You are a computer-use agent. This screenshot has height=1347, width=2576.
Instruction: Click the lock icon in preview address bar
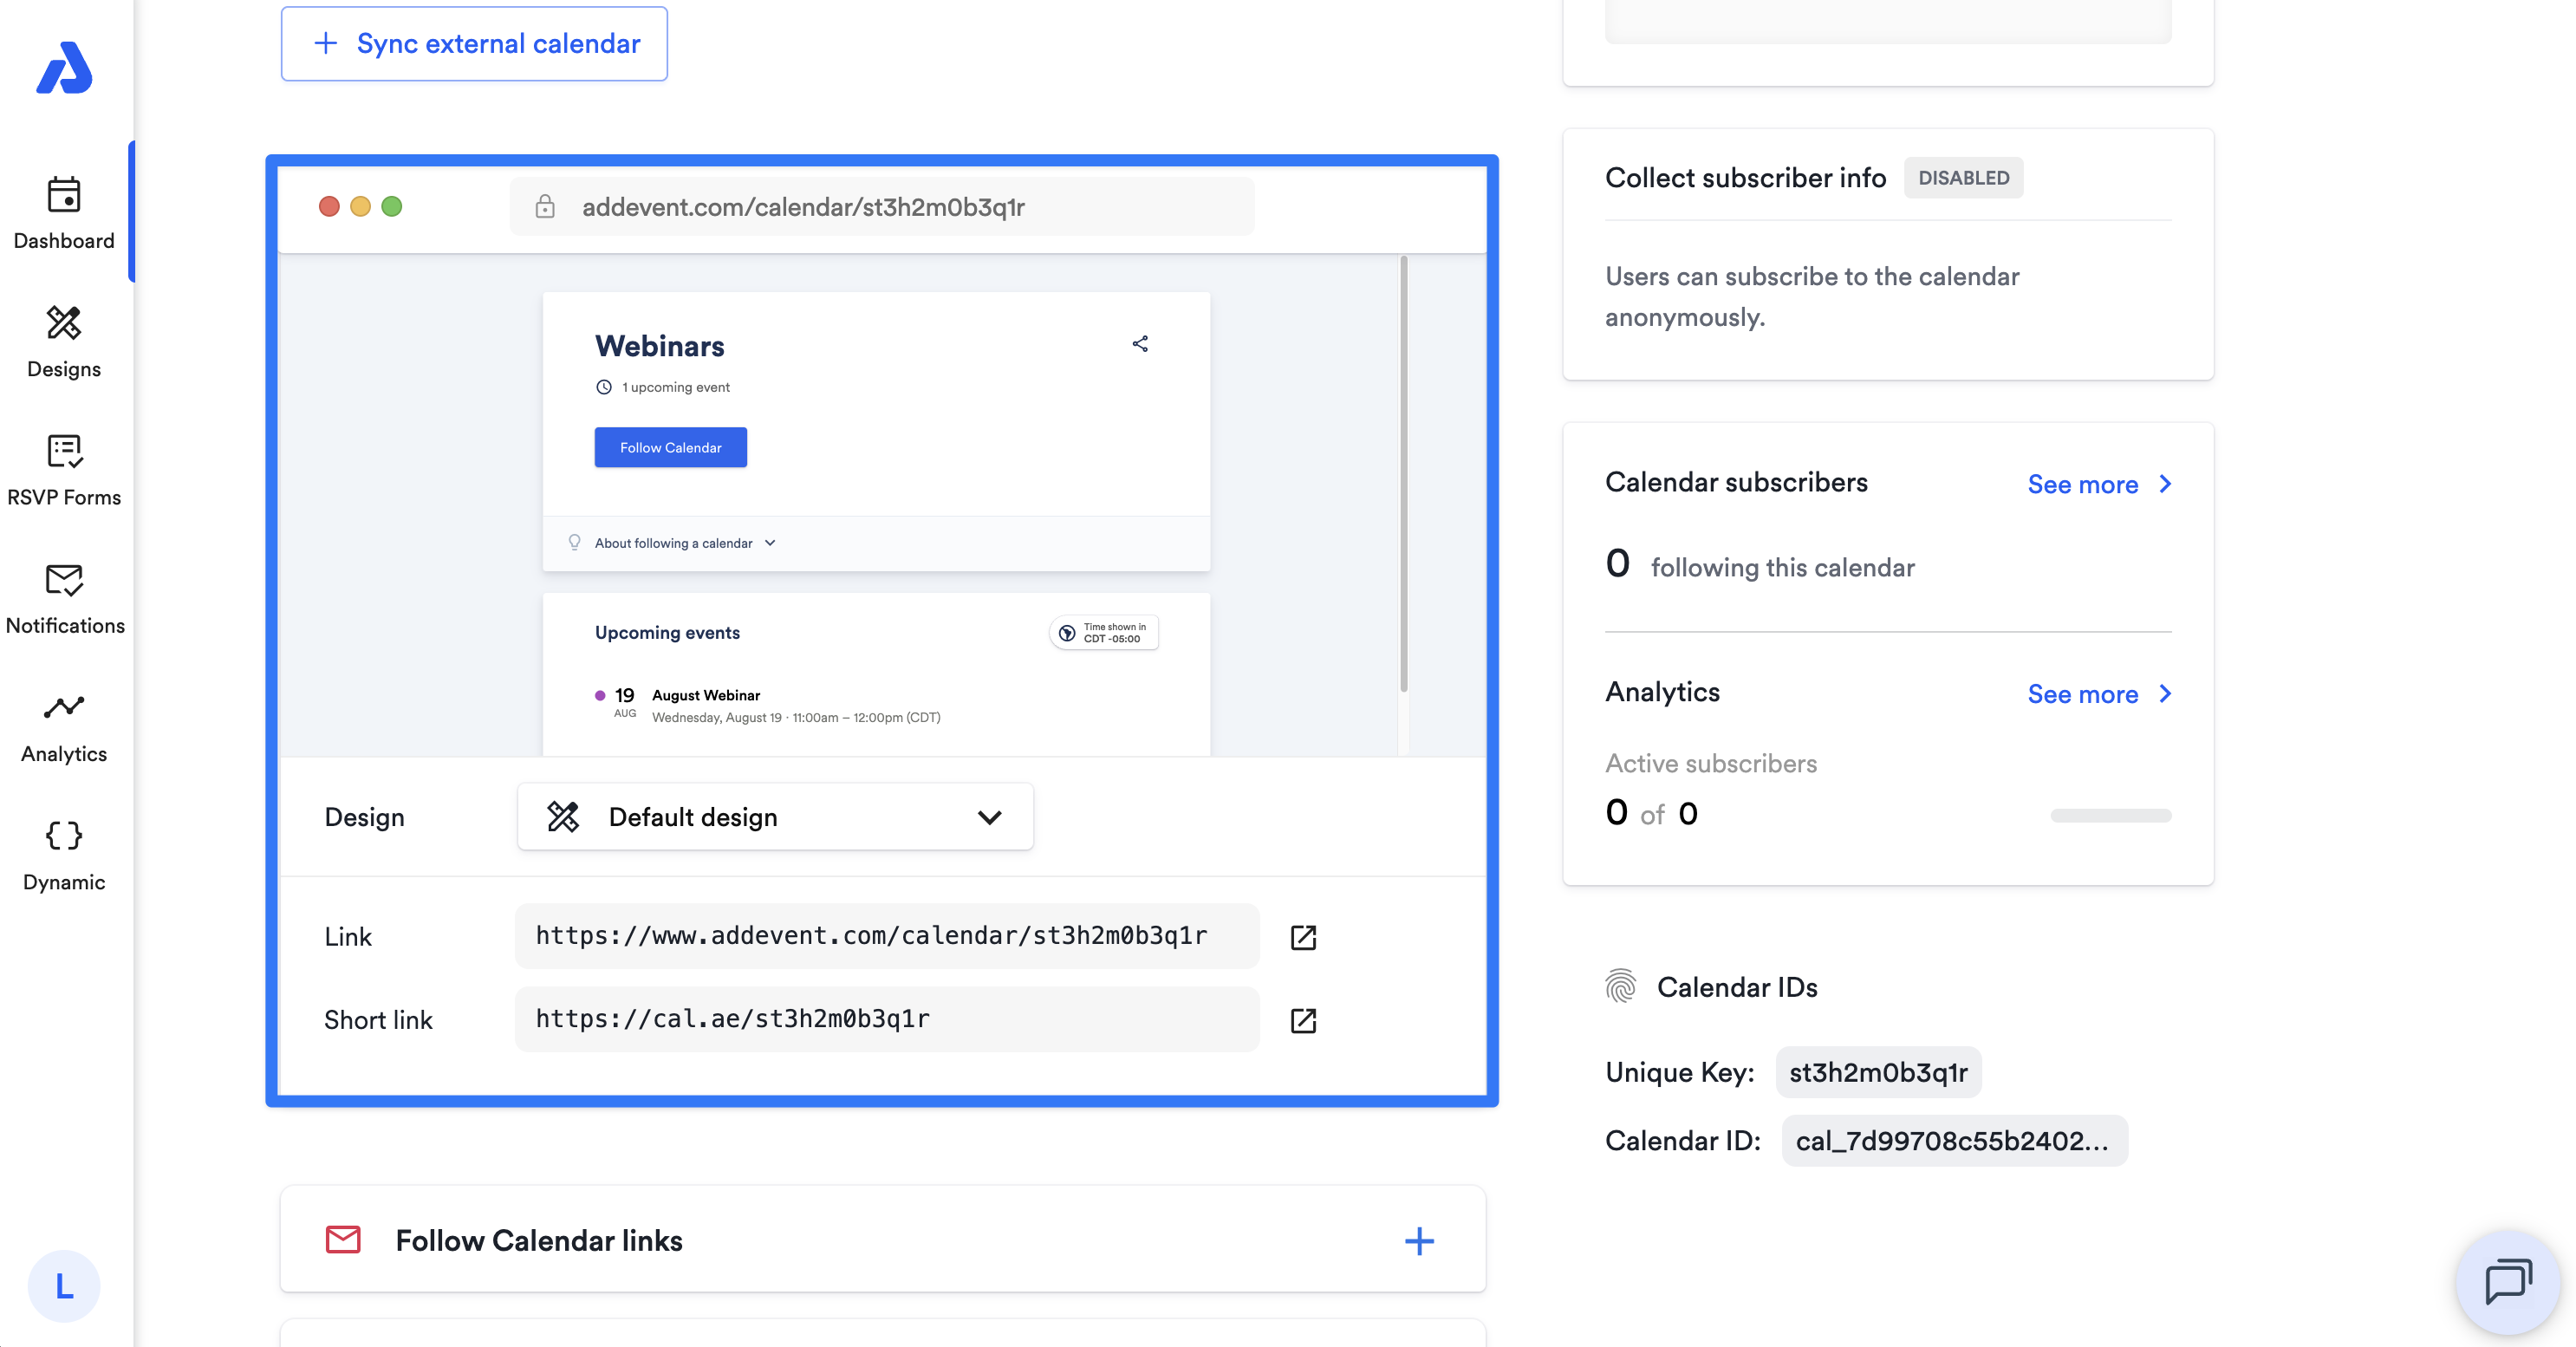pos(545,207)
